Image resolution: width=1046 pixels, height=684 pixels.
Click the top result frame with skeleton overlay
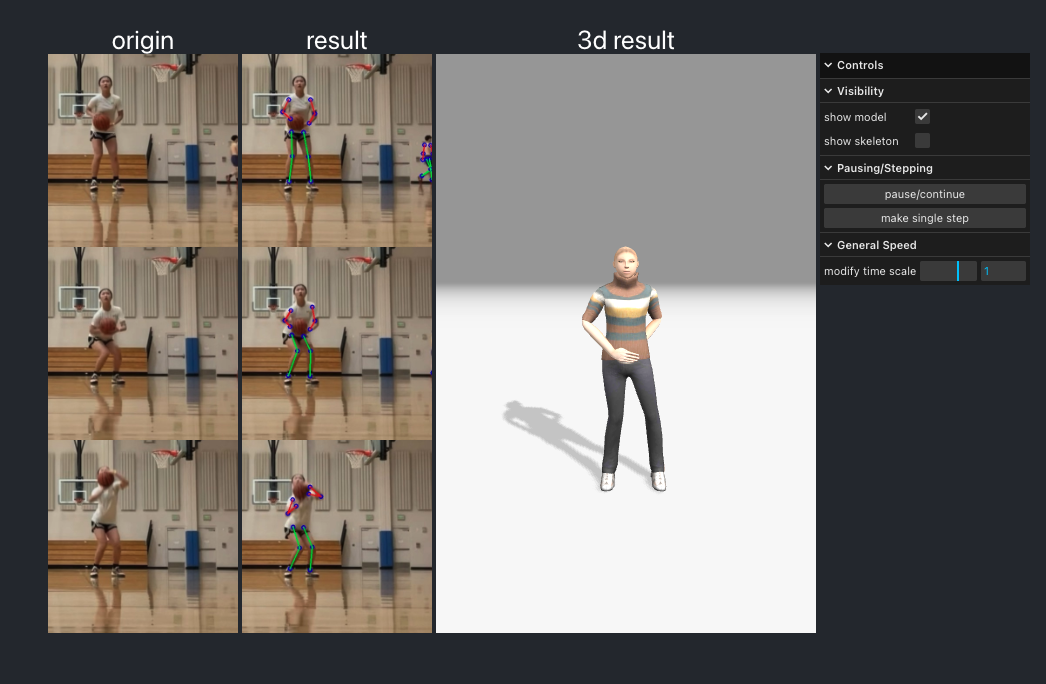point(336,150)
